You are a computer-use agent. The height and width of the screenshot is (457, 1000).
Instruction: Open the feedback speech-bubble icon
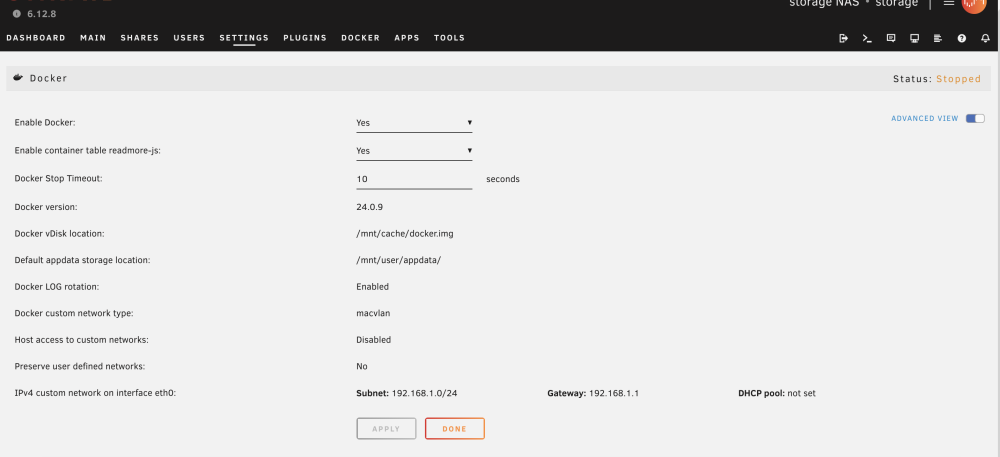891,38
